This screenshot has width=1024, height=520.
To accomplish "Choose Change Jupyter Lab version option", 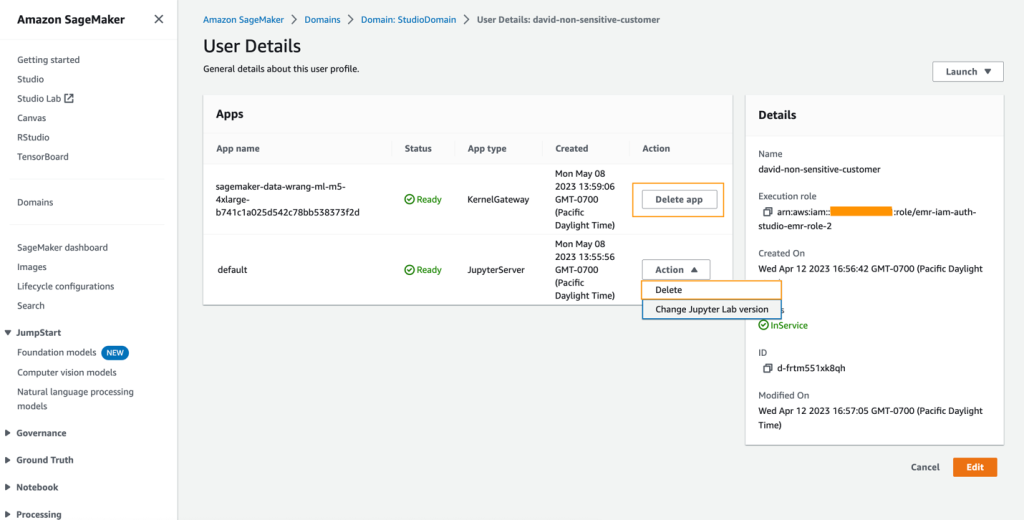I will (x=711, y=310).
